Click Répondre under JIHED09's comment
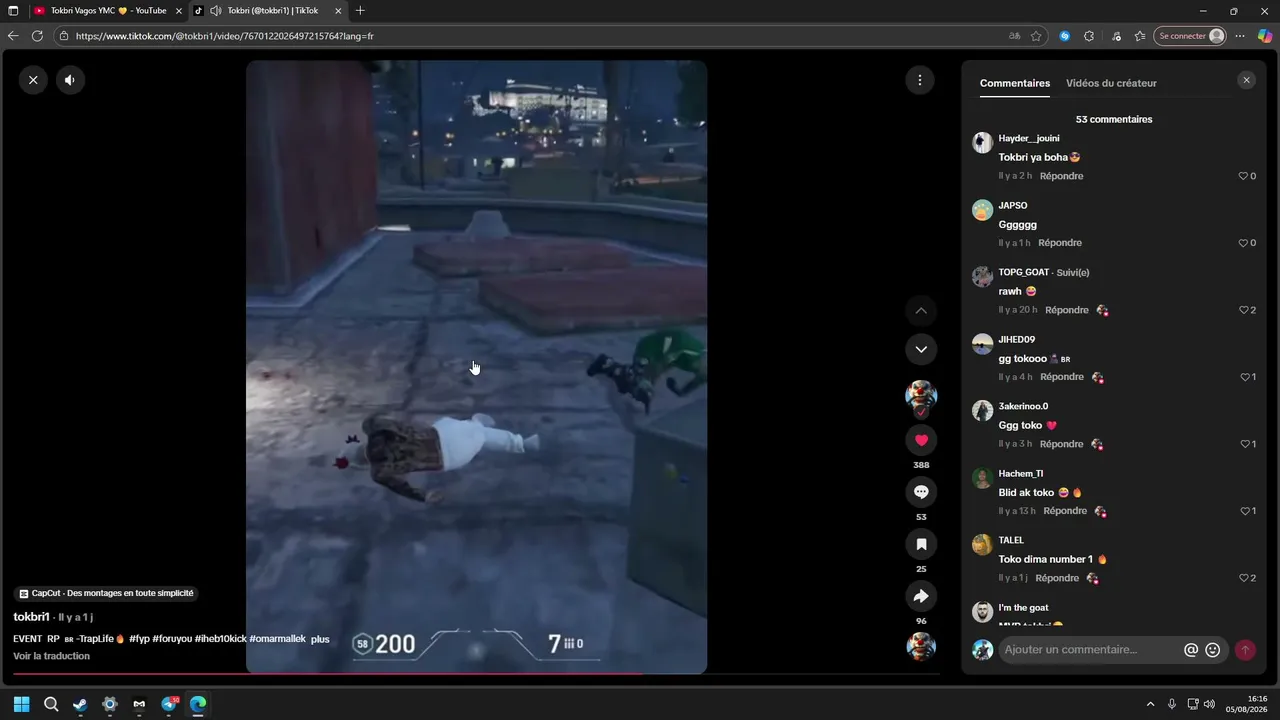The image size is (1280, 720). 1062,377
